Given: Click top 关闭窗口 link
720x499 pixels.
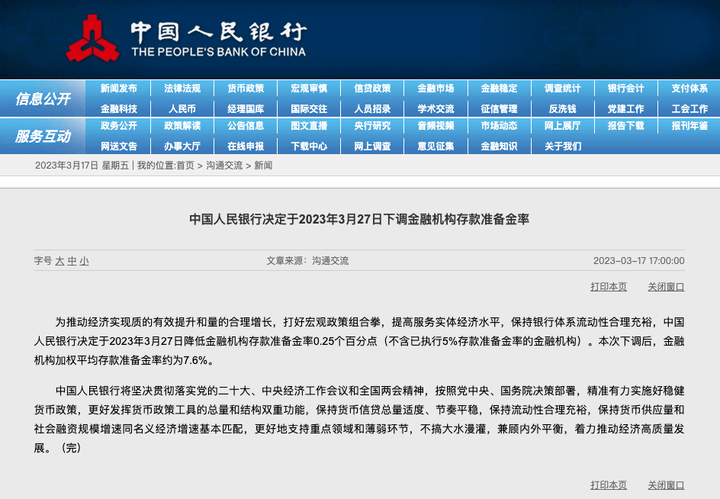Looking at the screenshot, I should point(666,287).
